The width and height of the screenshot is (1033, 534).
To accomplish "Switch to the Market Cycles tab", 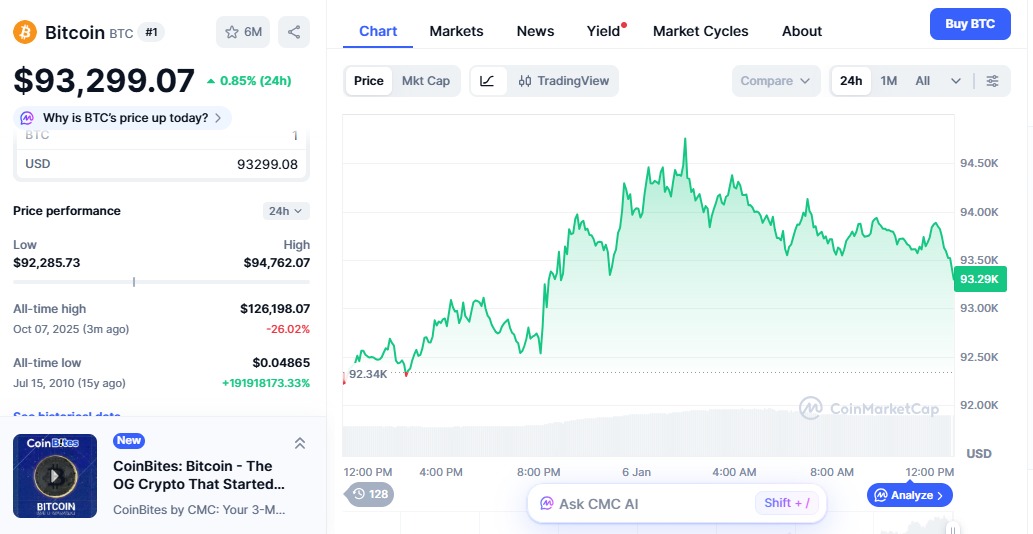I will coord(700,31).
